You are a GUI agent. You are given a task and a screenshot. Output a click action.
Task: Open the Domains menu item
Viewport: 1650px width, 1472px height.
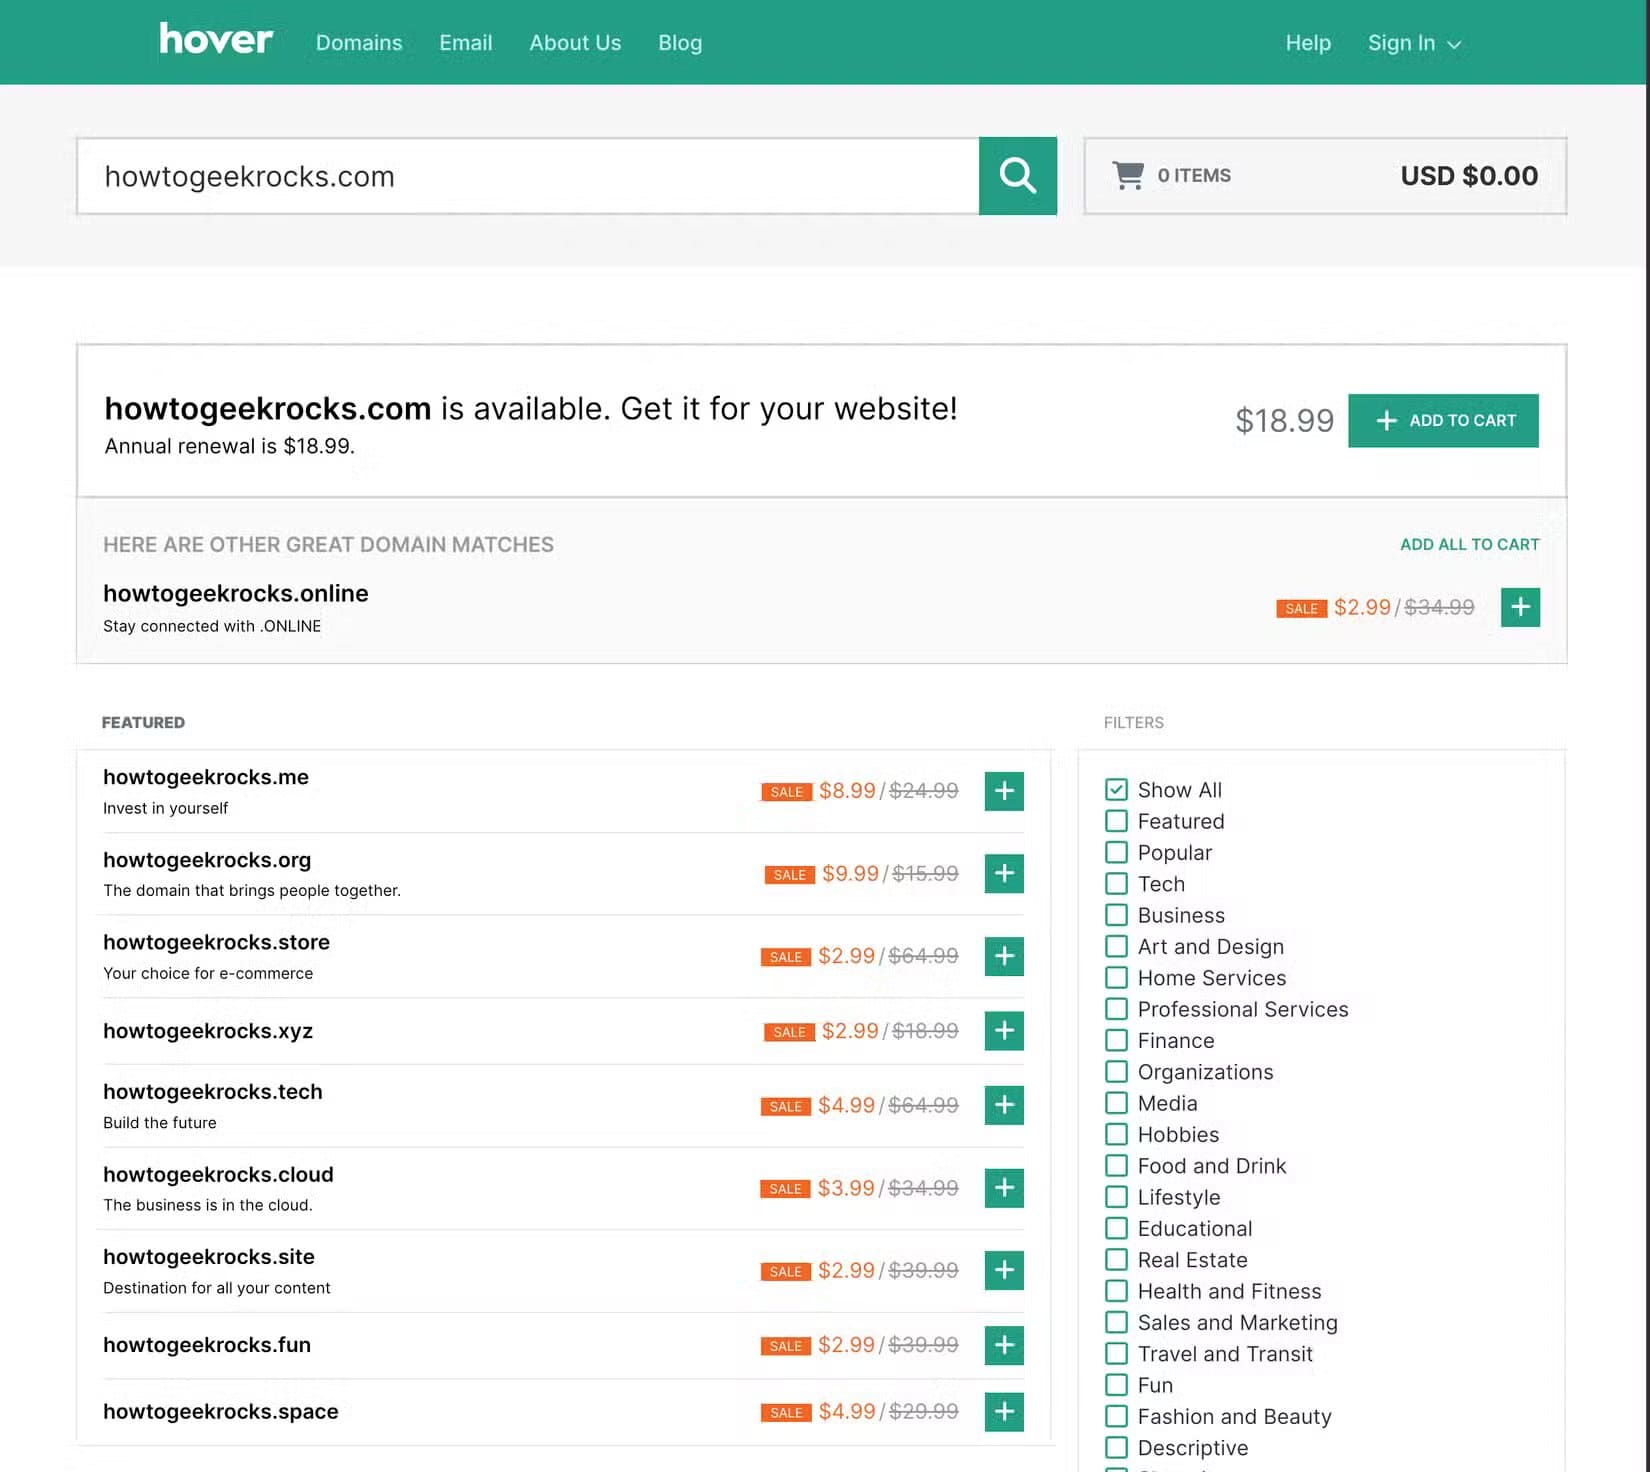[x=359, y=43]
